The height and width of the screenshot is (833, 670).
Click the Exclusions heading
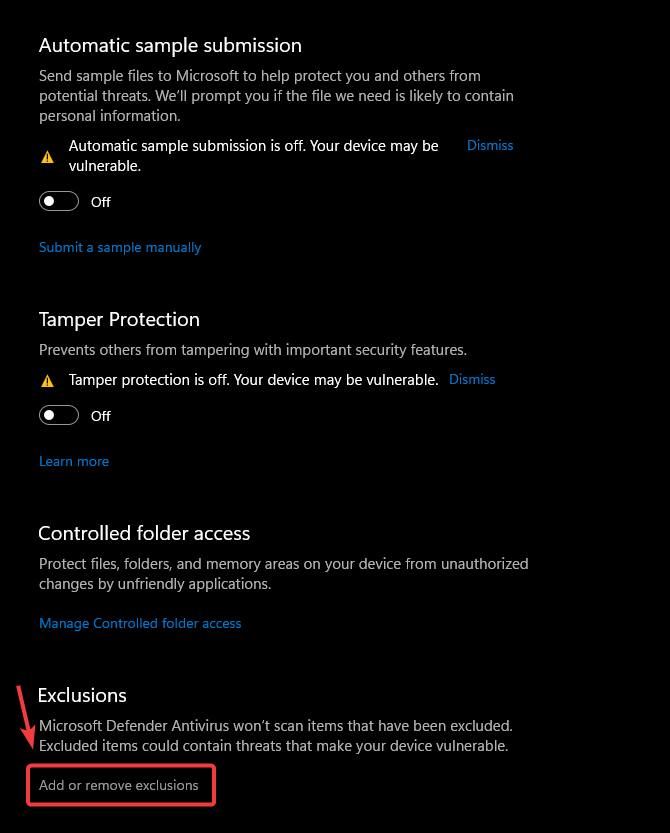pos(82,695)
